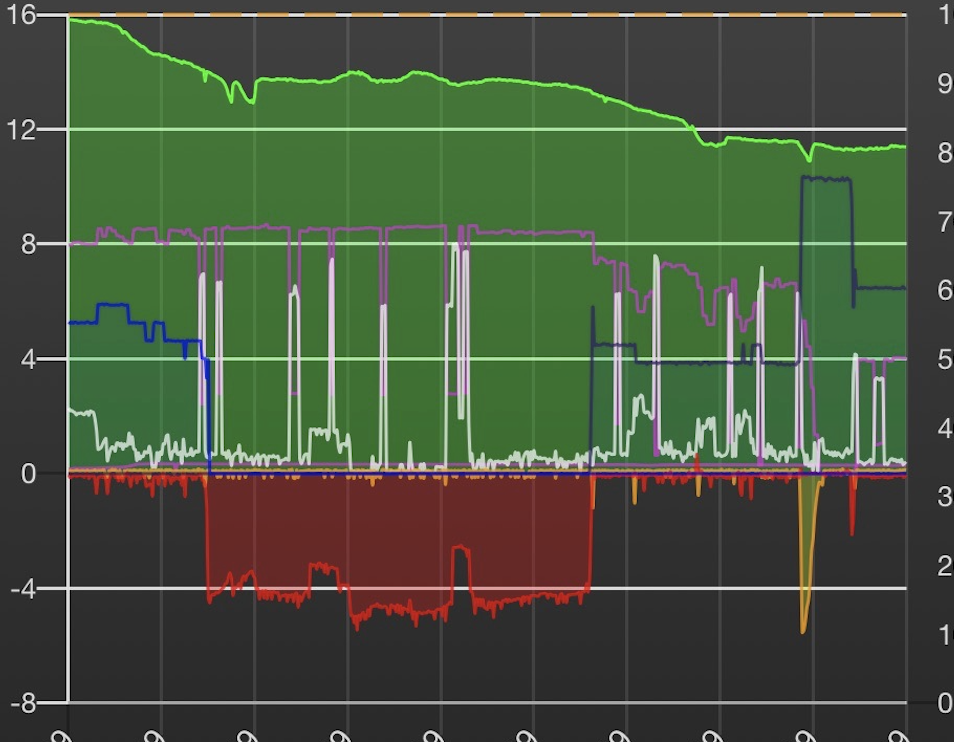Click the bright blue line near 6

click(113, 305)
